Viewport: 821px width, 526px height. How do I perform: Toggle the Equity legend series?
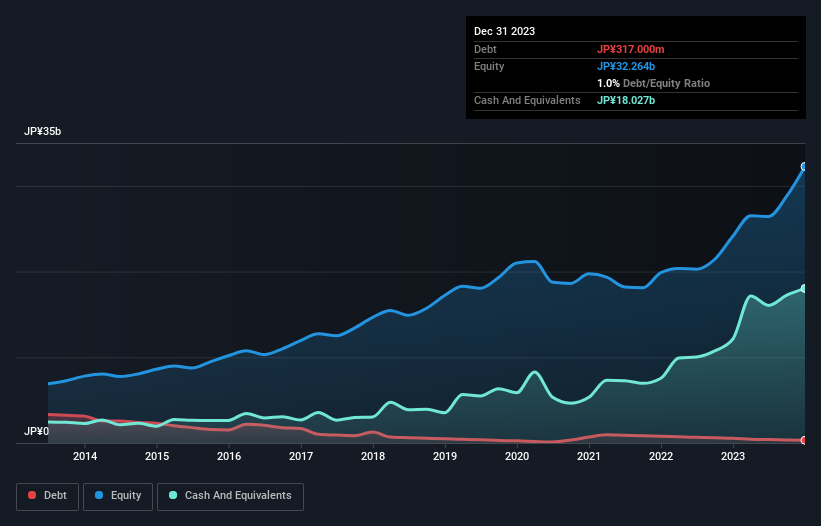click(118, 495)
